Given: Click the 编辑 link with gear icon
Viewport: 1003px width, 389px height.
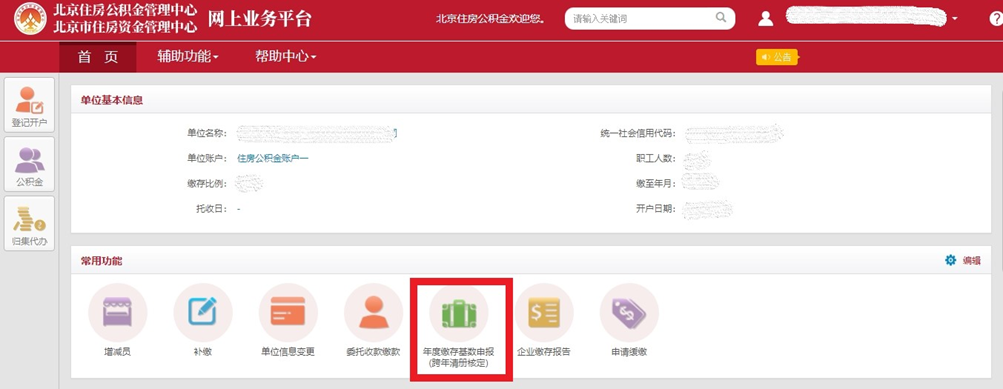Looking at the screenshot, I should 963,260.
